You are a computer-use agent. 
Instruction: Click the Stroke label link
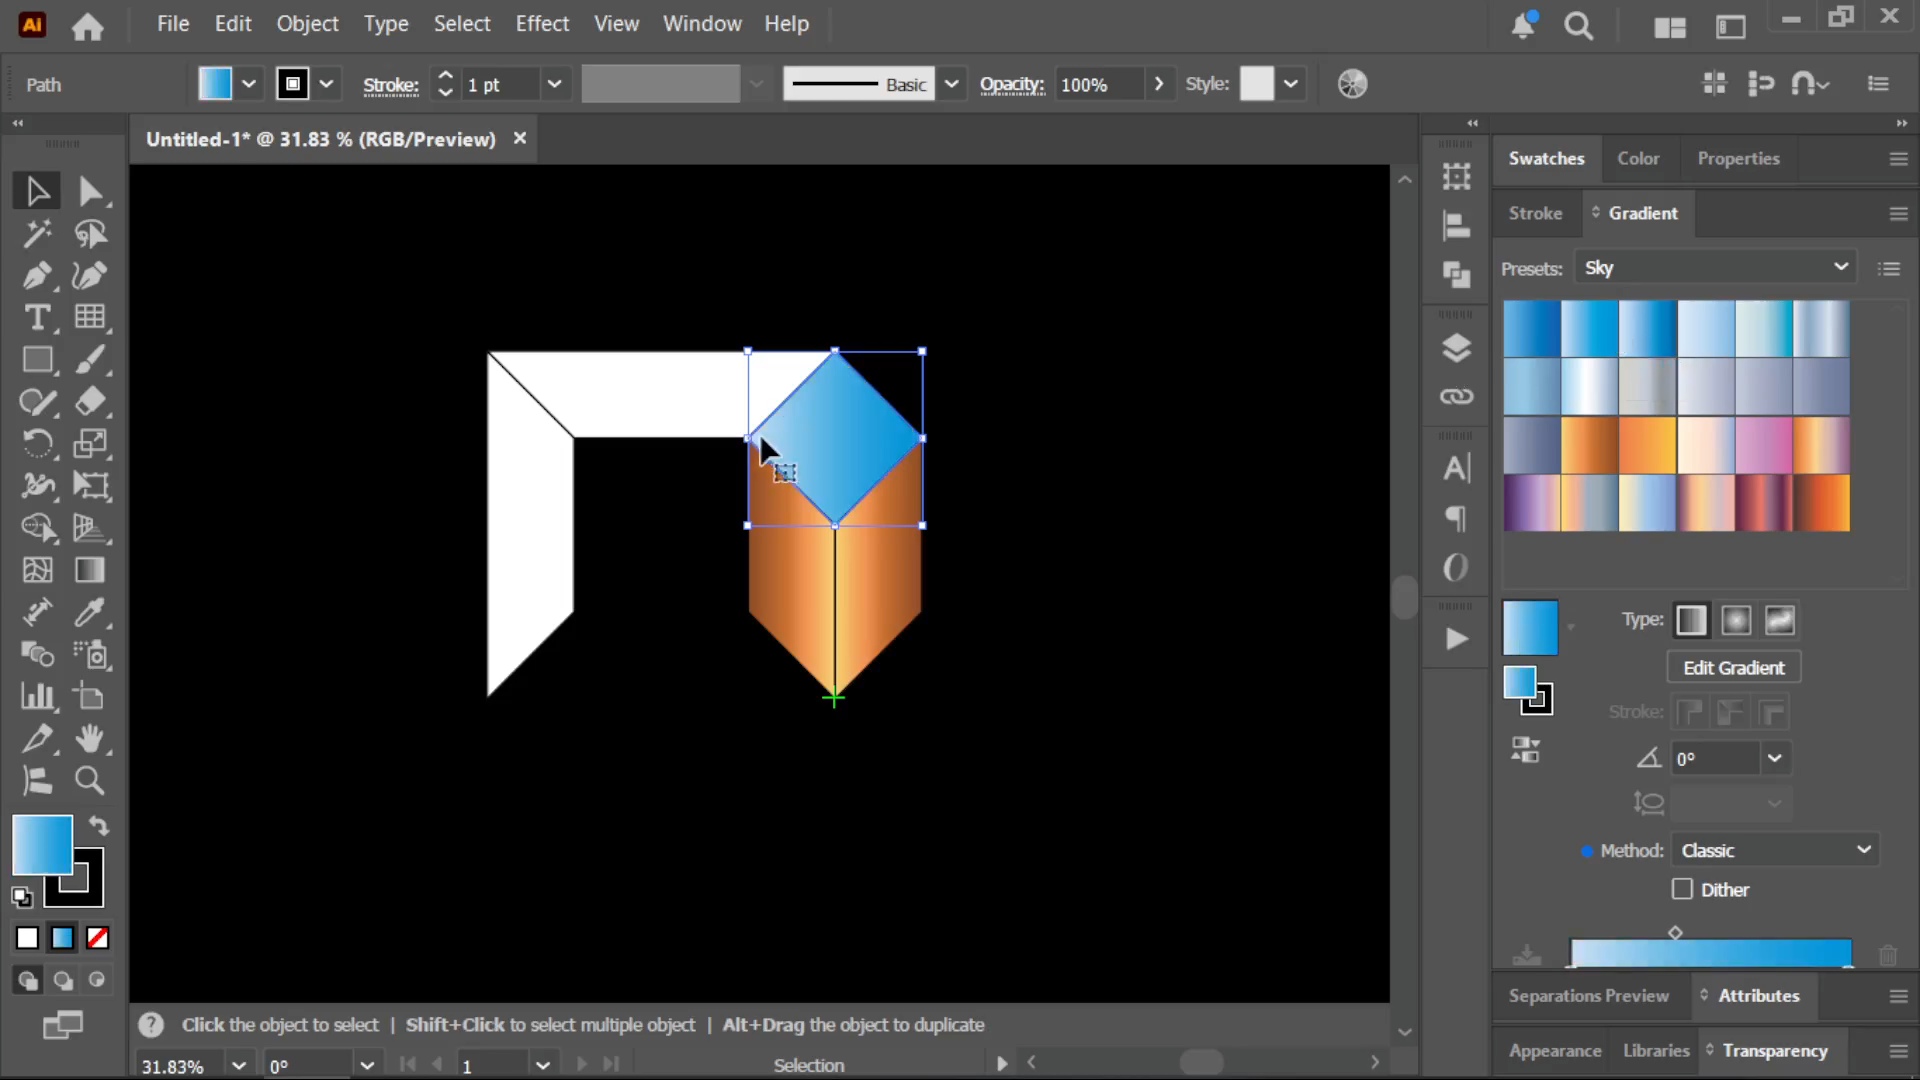pos(390,85)
